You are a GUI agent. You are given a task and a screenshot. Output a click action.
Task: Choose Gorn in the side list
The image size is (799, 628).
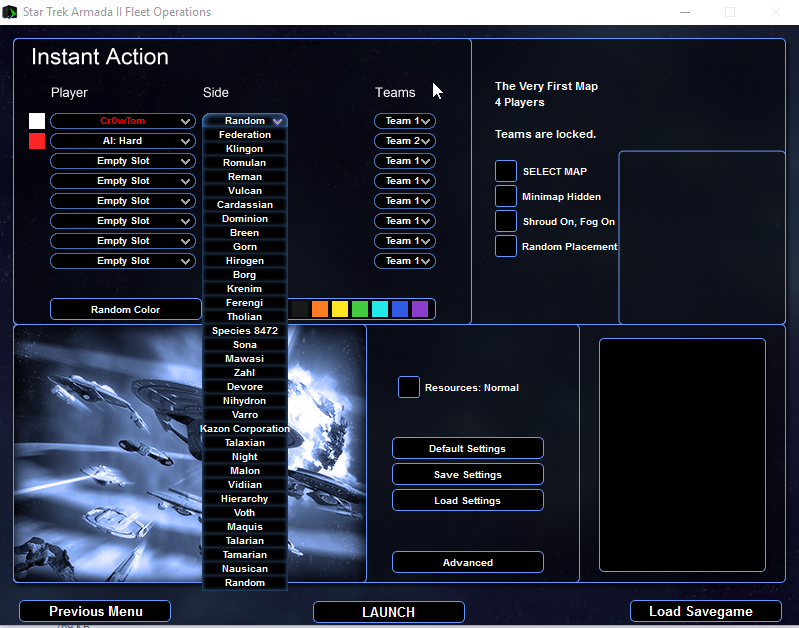tap(245, 247)
